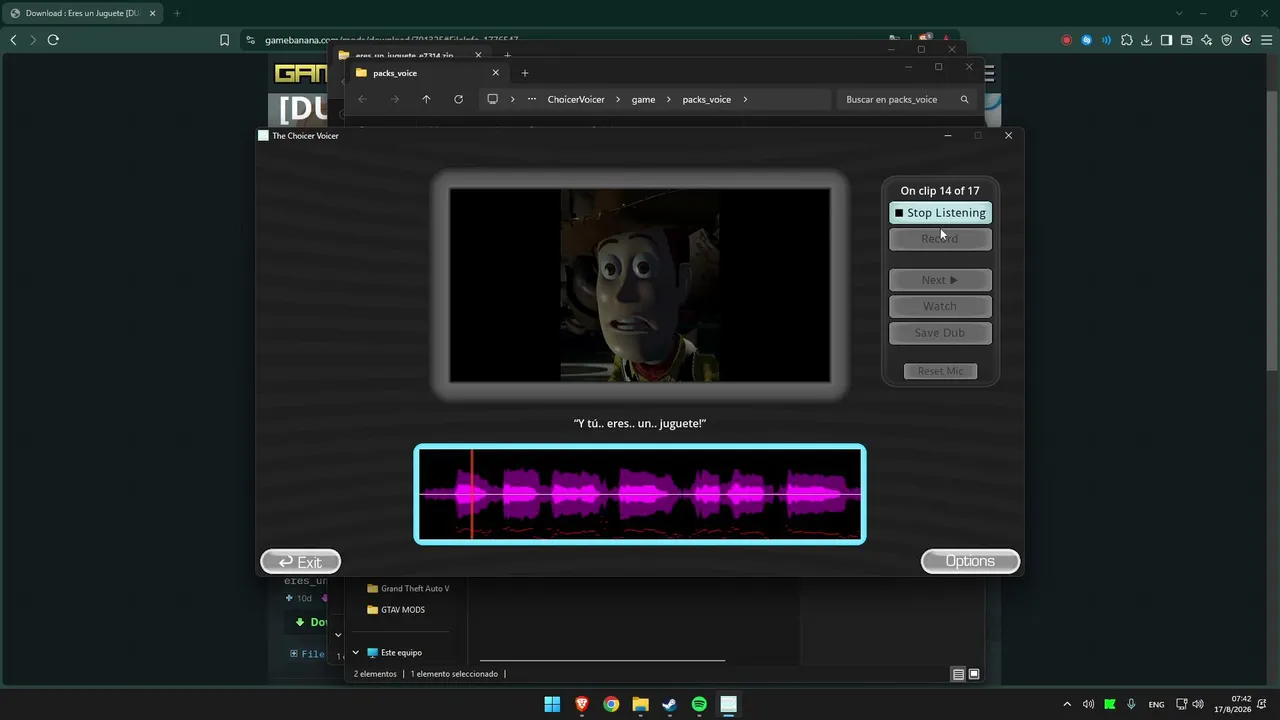Add a new tab in File Explorer
The width and height of the screenshot is (1280, 720).
click(x=525, y=73)
